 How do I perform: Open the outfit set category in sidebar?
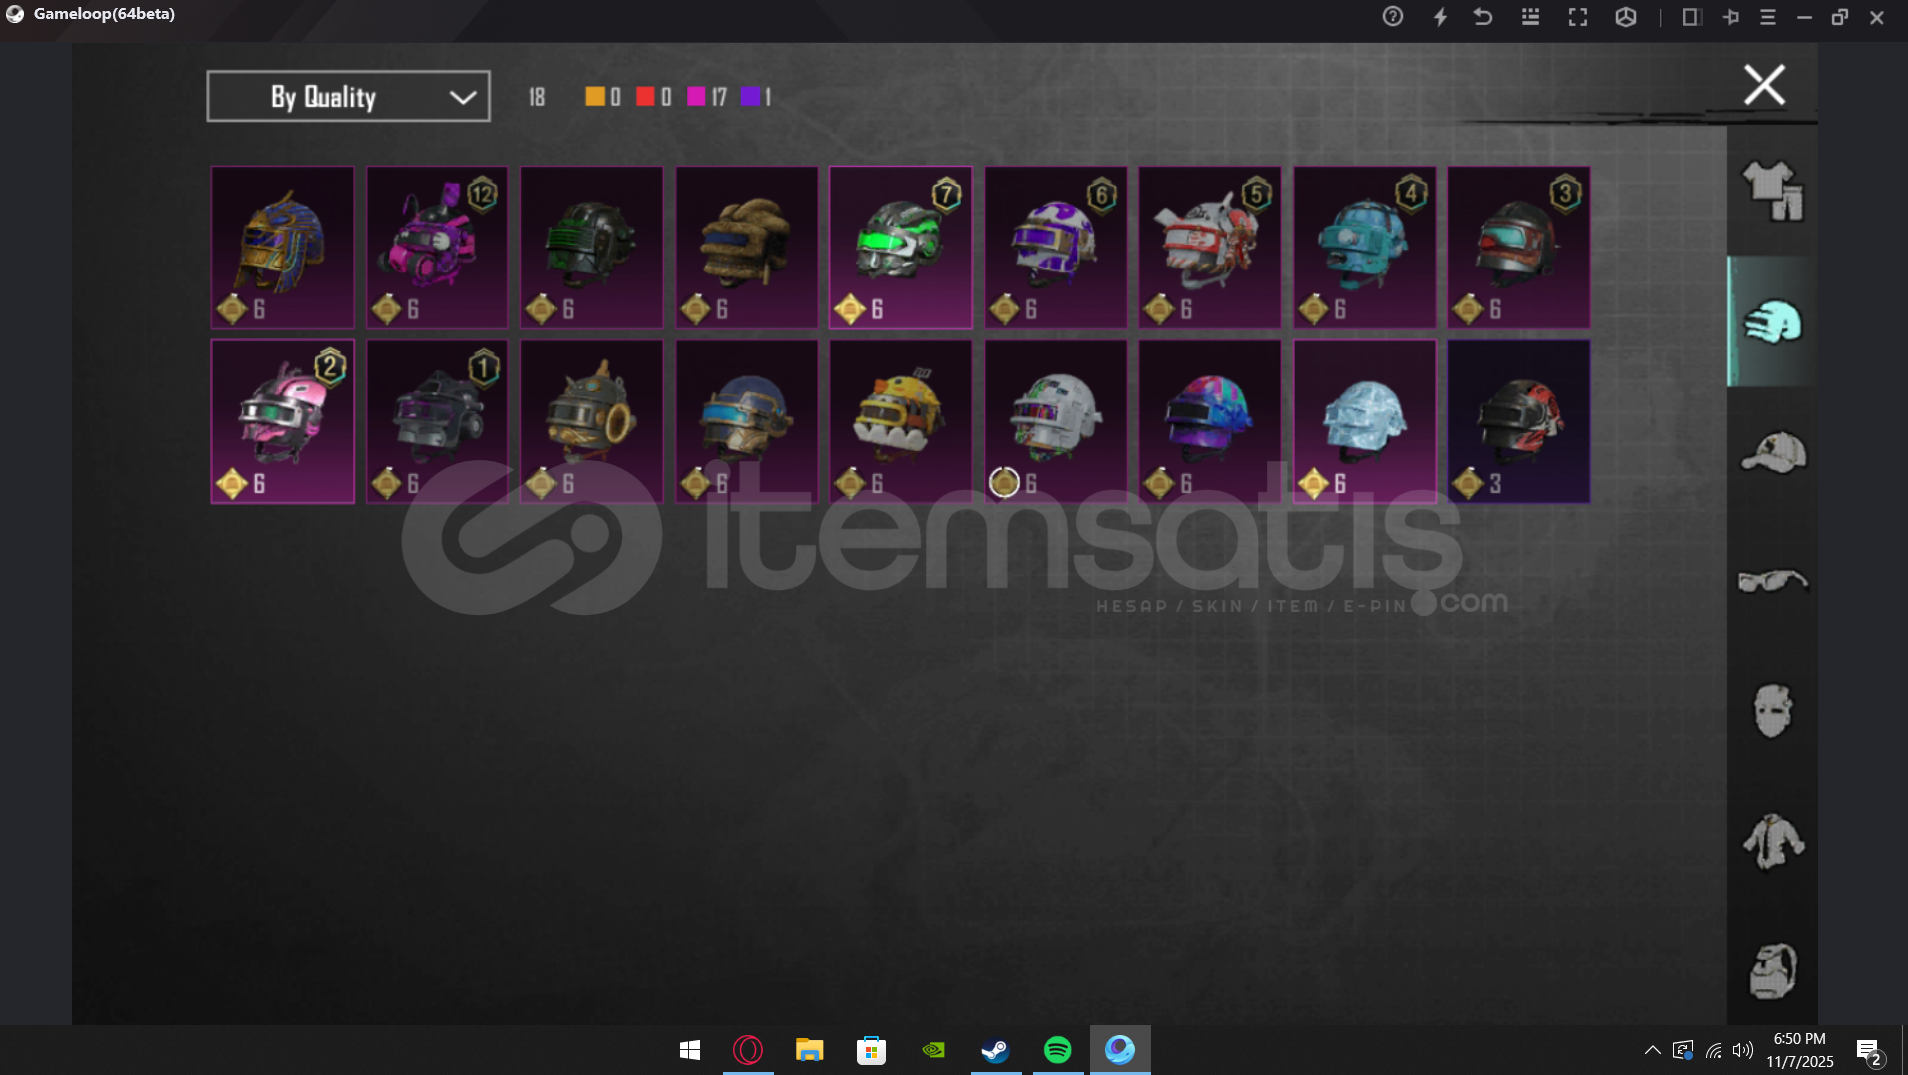(x=1772, y=190)
